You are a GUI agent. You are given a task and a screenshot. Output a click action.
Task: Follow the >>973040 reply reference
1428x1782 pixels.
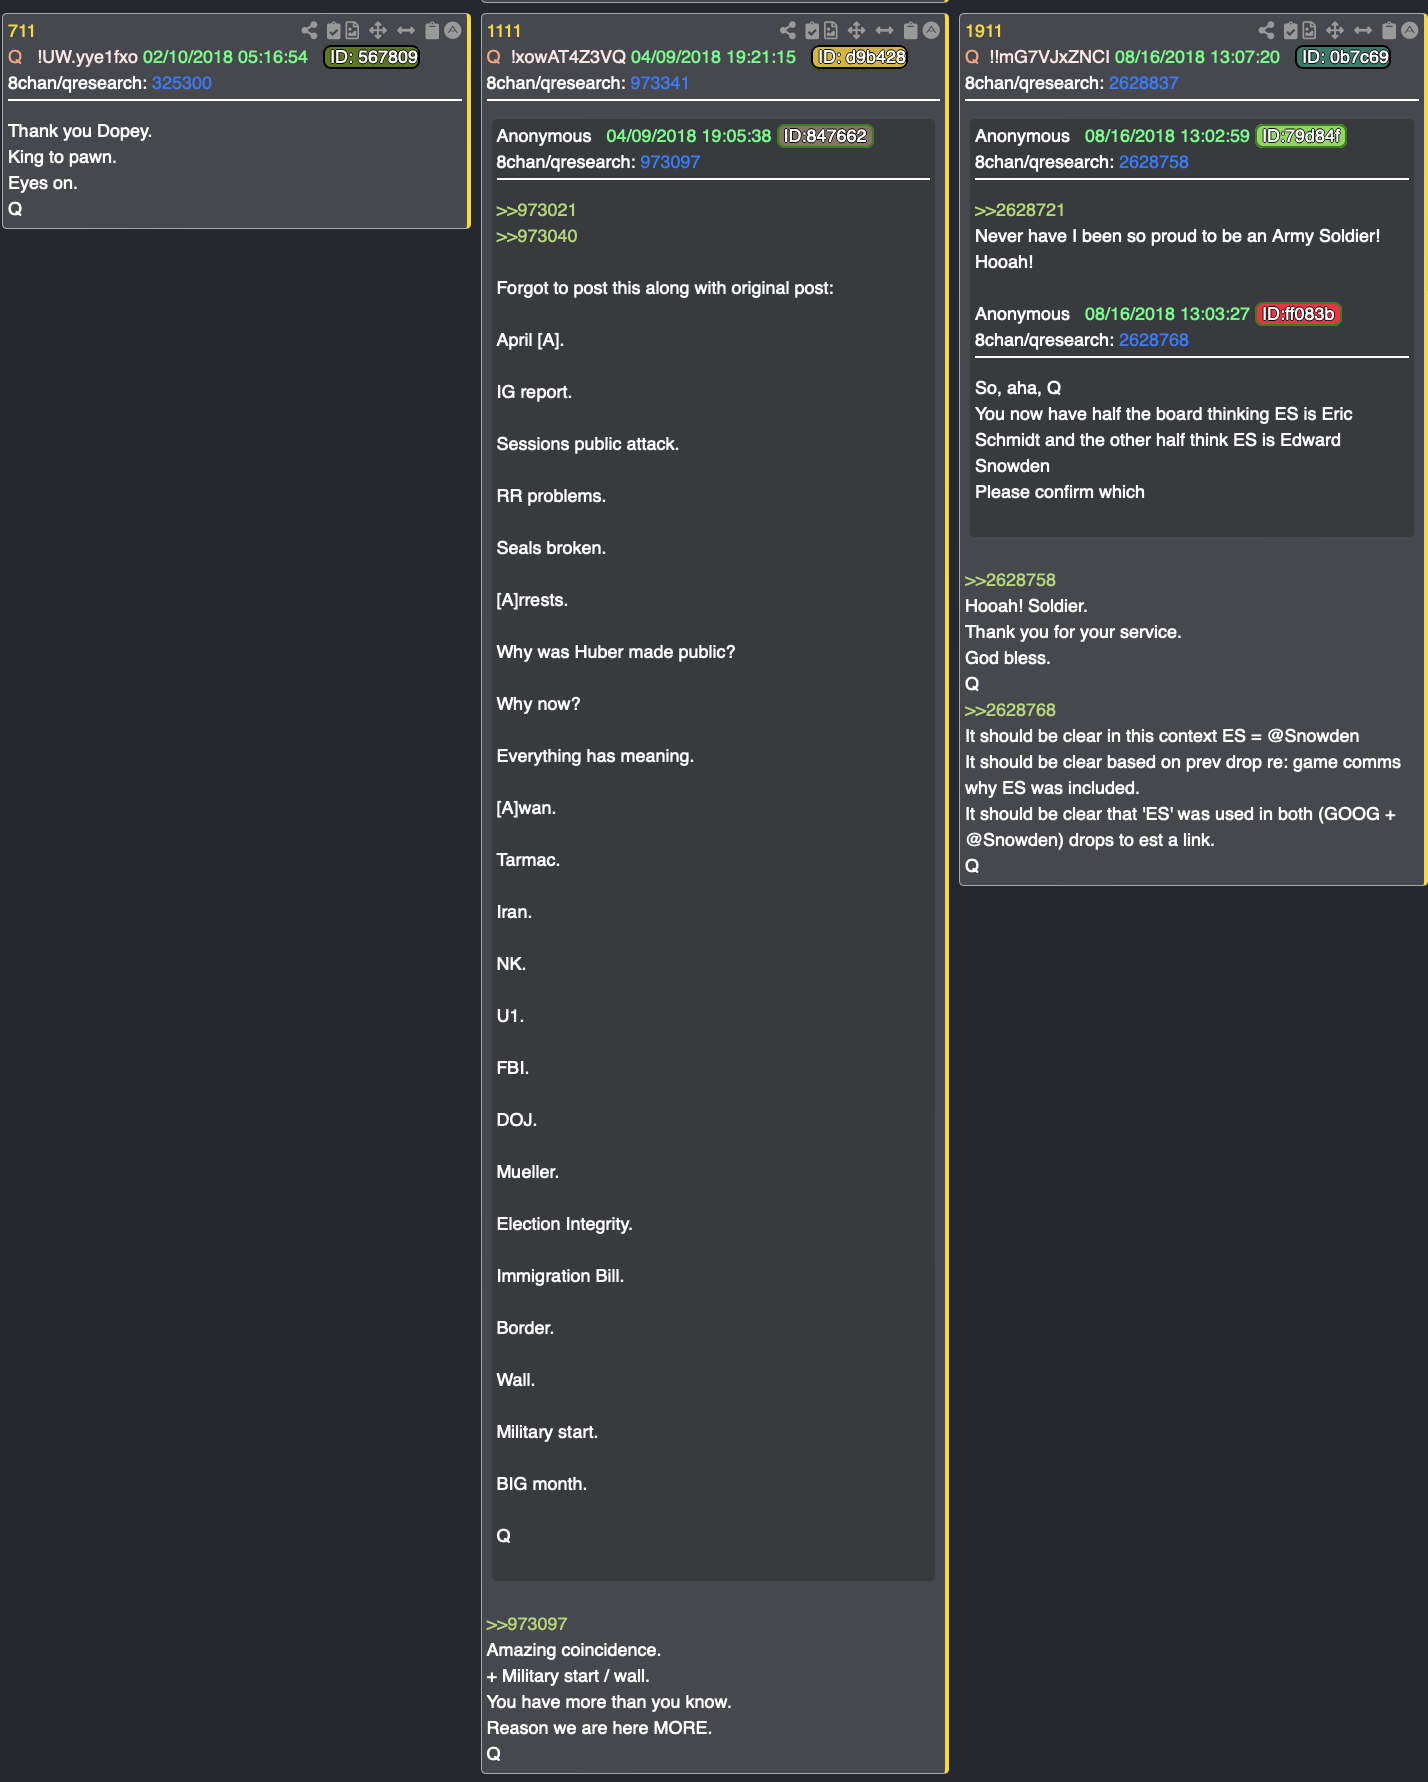tap(537, 236)
